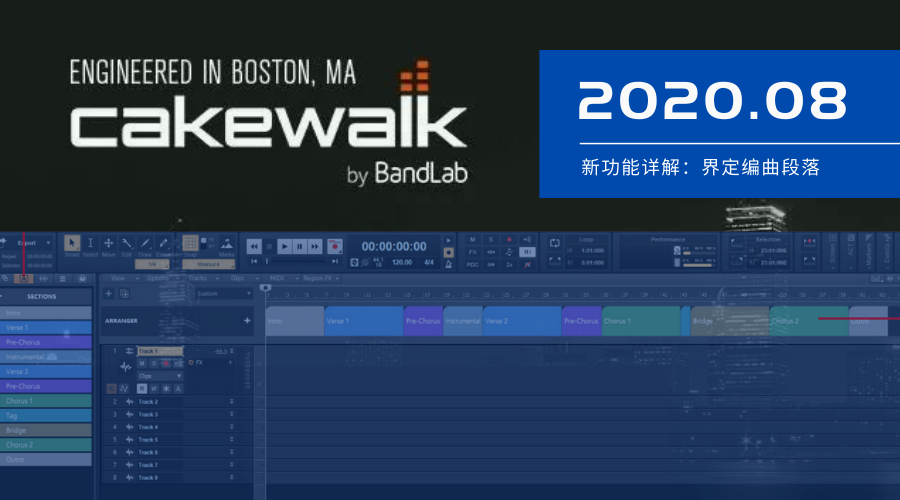Select the Erase tool
Viewport: 900px width, 500px height.
coord(163,243)
